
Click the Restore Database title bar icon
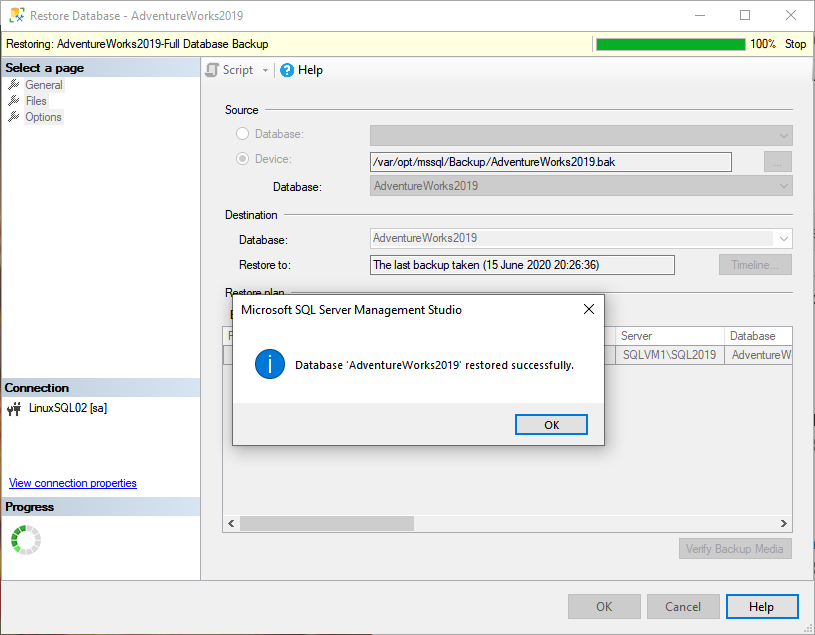click(x=17, y=15)
